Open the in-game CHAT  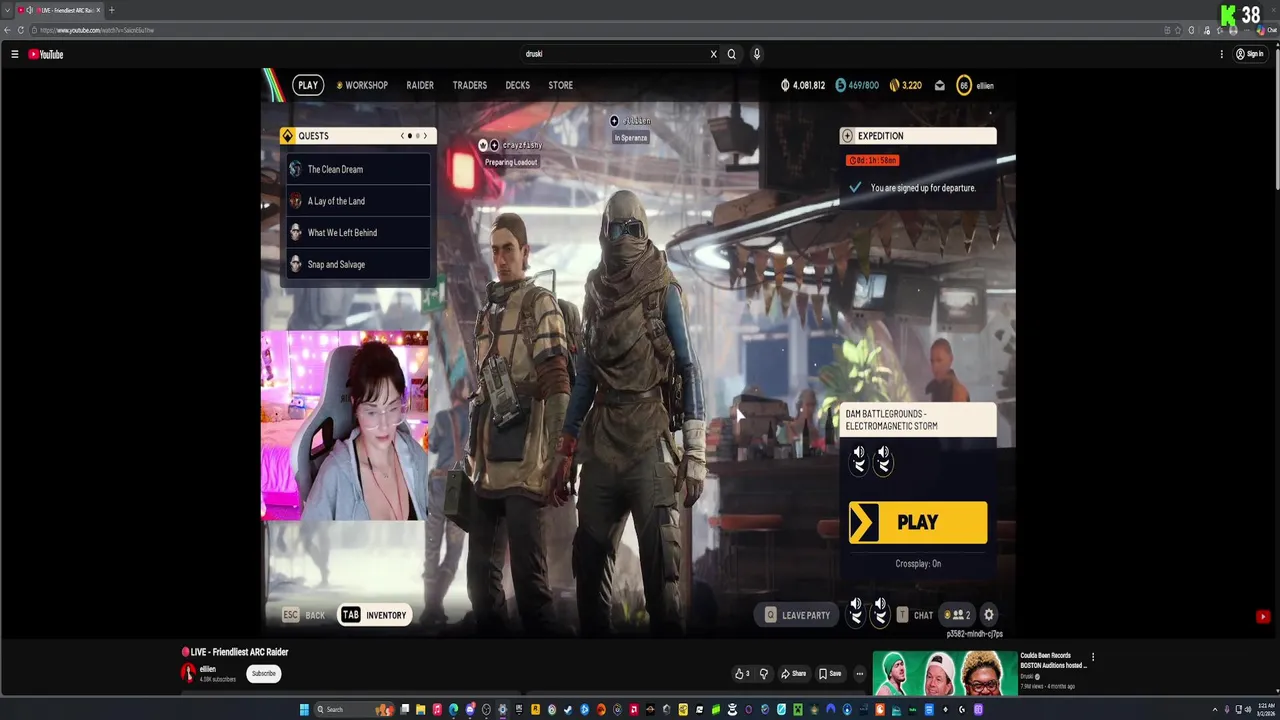coord(914,615)
